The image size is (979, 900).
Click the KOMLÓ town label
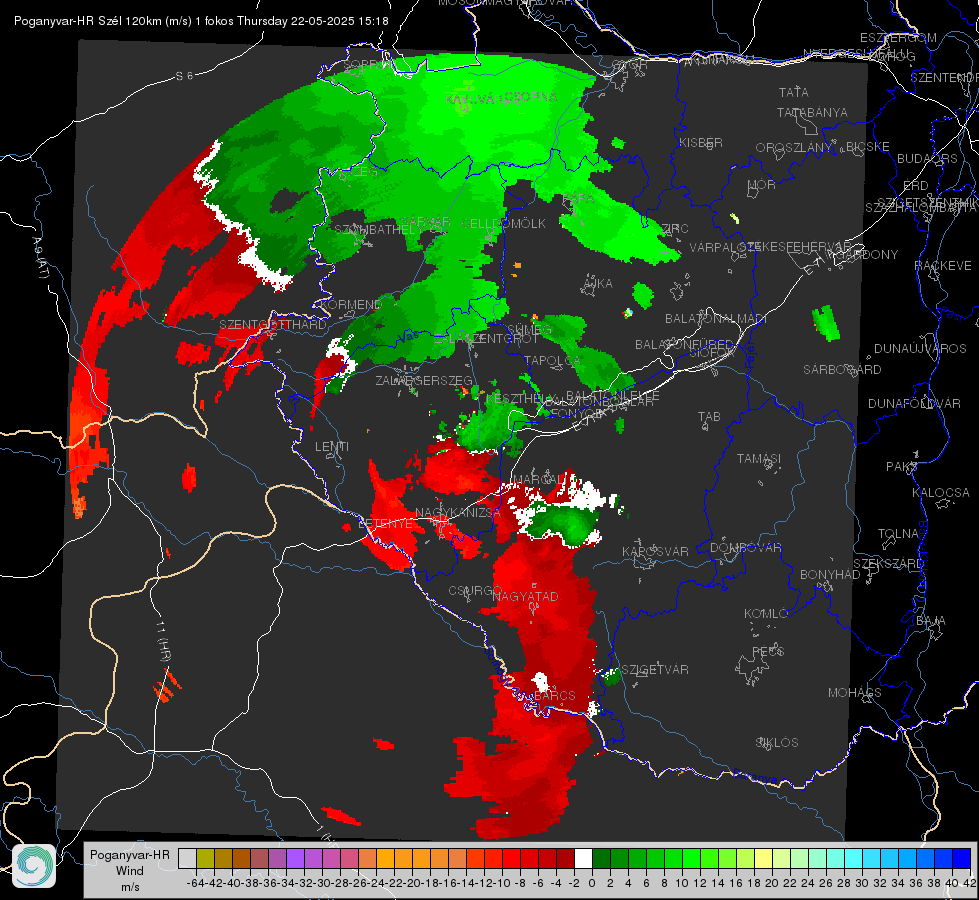pyautogui.click(x=766, y=614)
